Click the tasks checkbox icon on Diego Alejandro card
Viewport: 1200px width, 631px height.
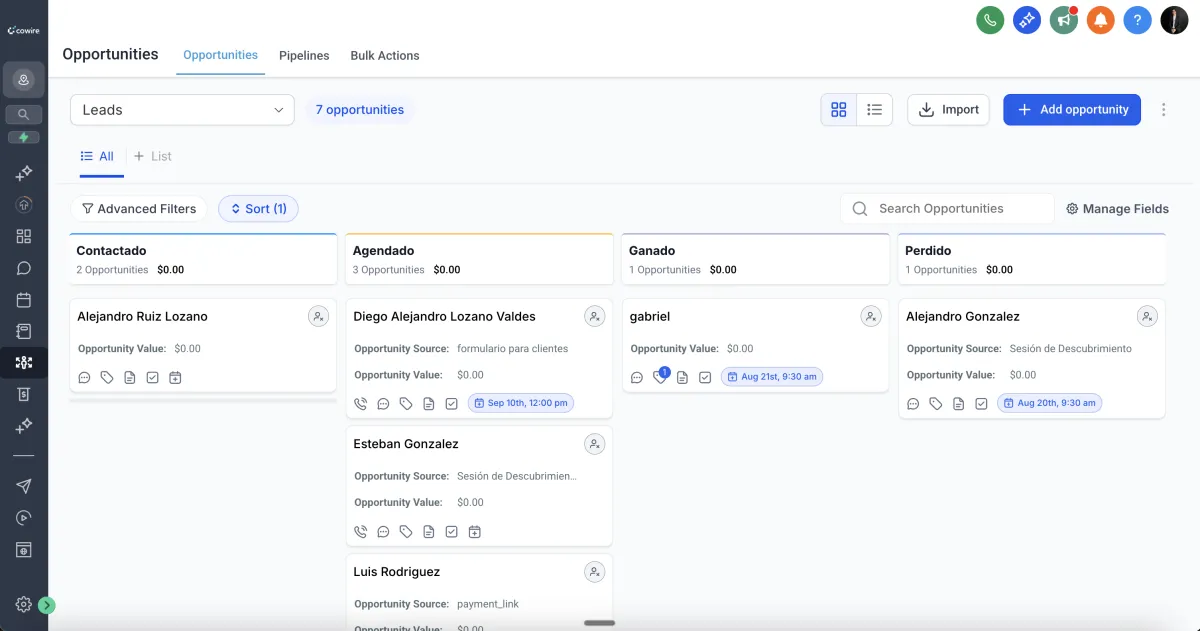tap(451, 404)
